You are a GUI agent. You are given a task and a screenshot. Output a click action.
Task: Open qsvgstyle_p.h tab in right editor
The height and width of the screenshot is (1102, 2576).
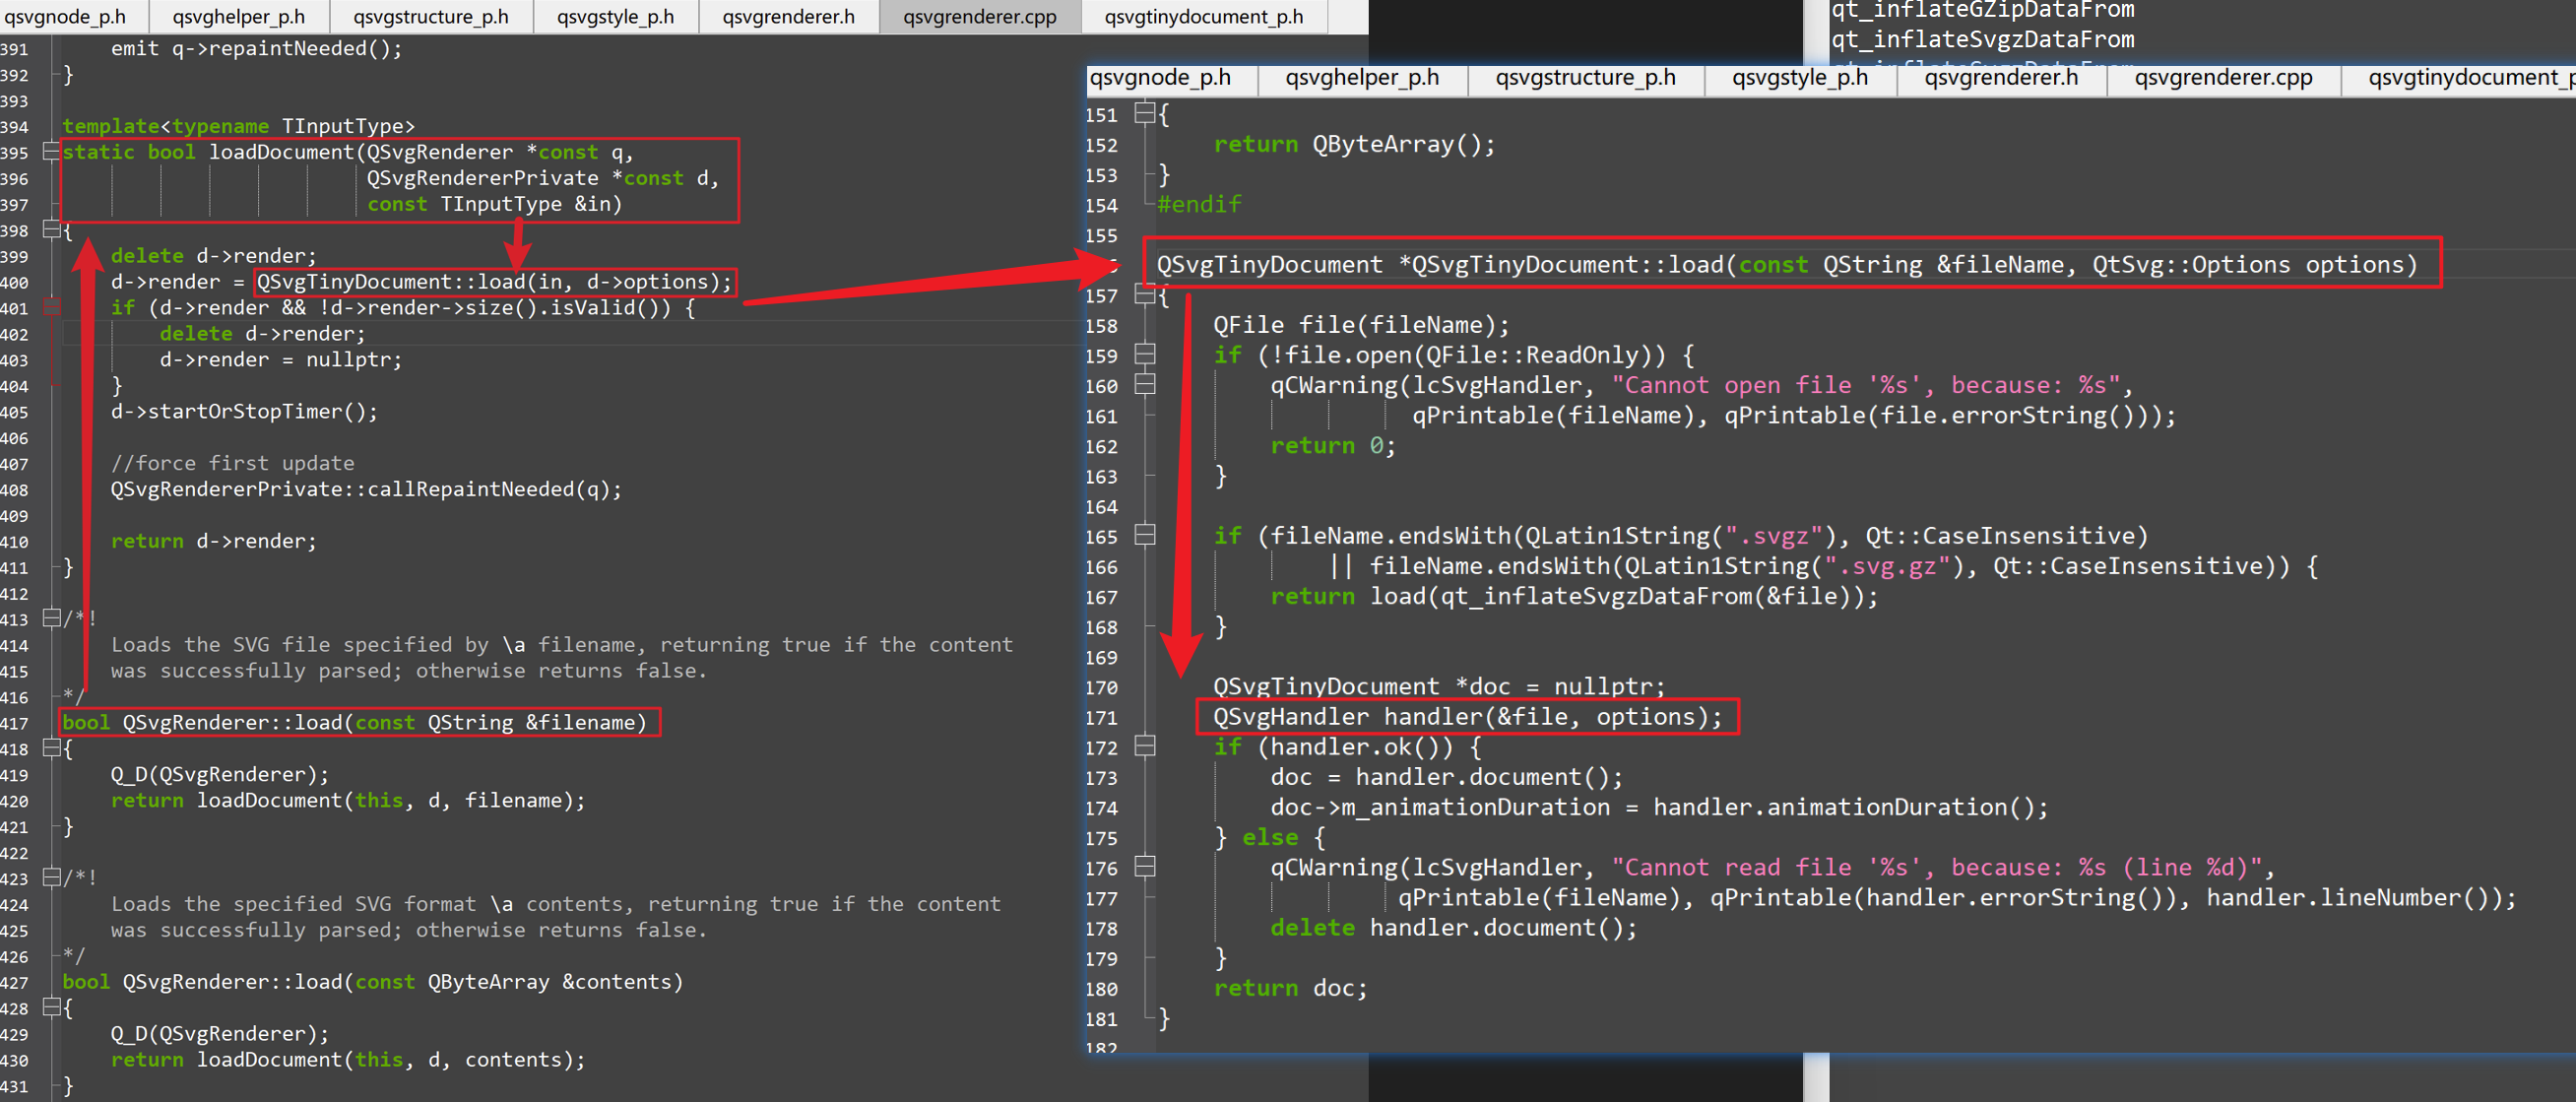tap(1799, 78)
